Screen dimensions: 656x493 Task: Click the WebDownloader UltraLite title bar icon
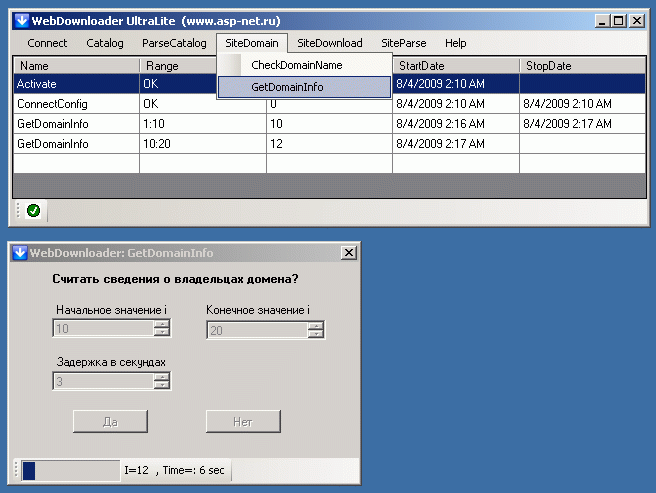(x=21, y=21)
